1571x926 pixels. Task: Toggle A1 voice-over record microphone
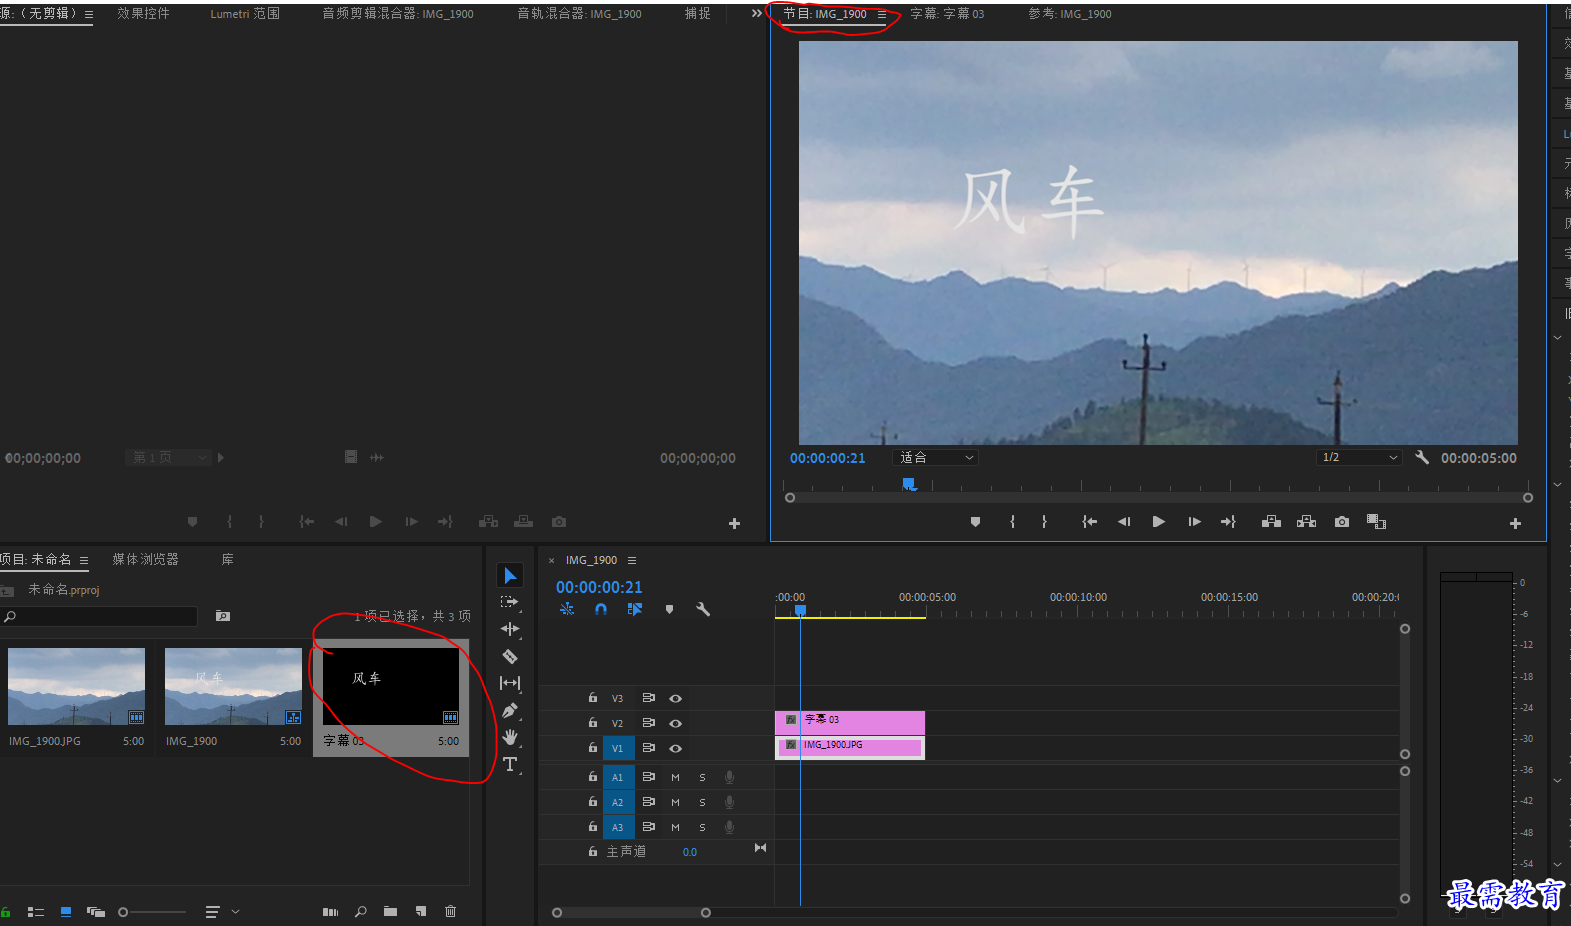(x=729, y=777)
